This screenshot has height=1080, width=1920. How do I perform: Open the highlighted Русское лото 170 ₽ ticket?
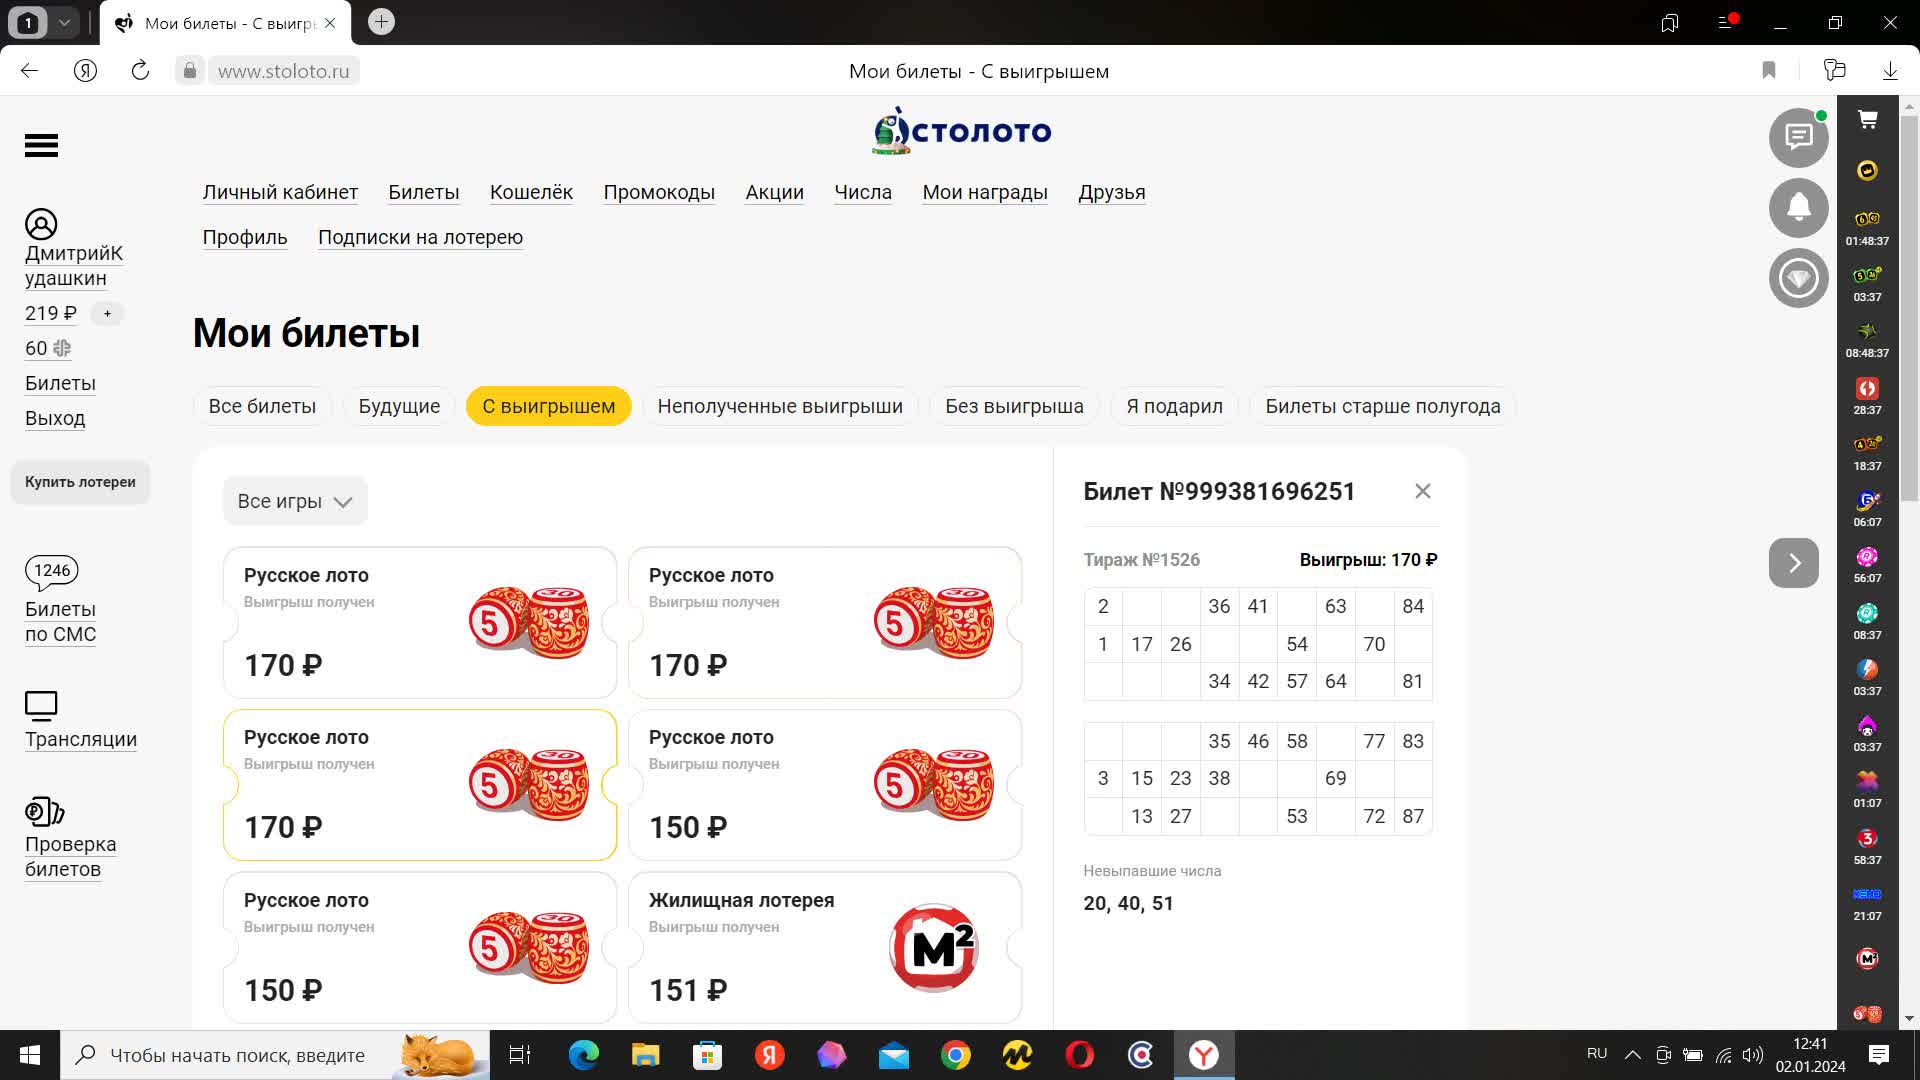tap(420, 785)
